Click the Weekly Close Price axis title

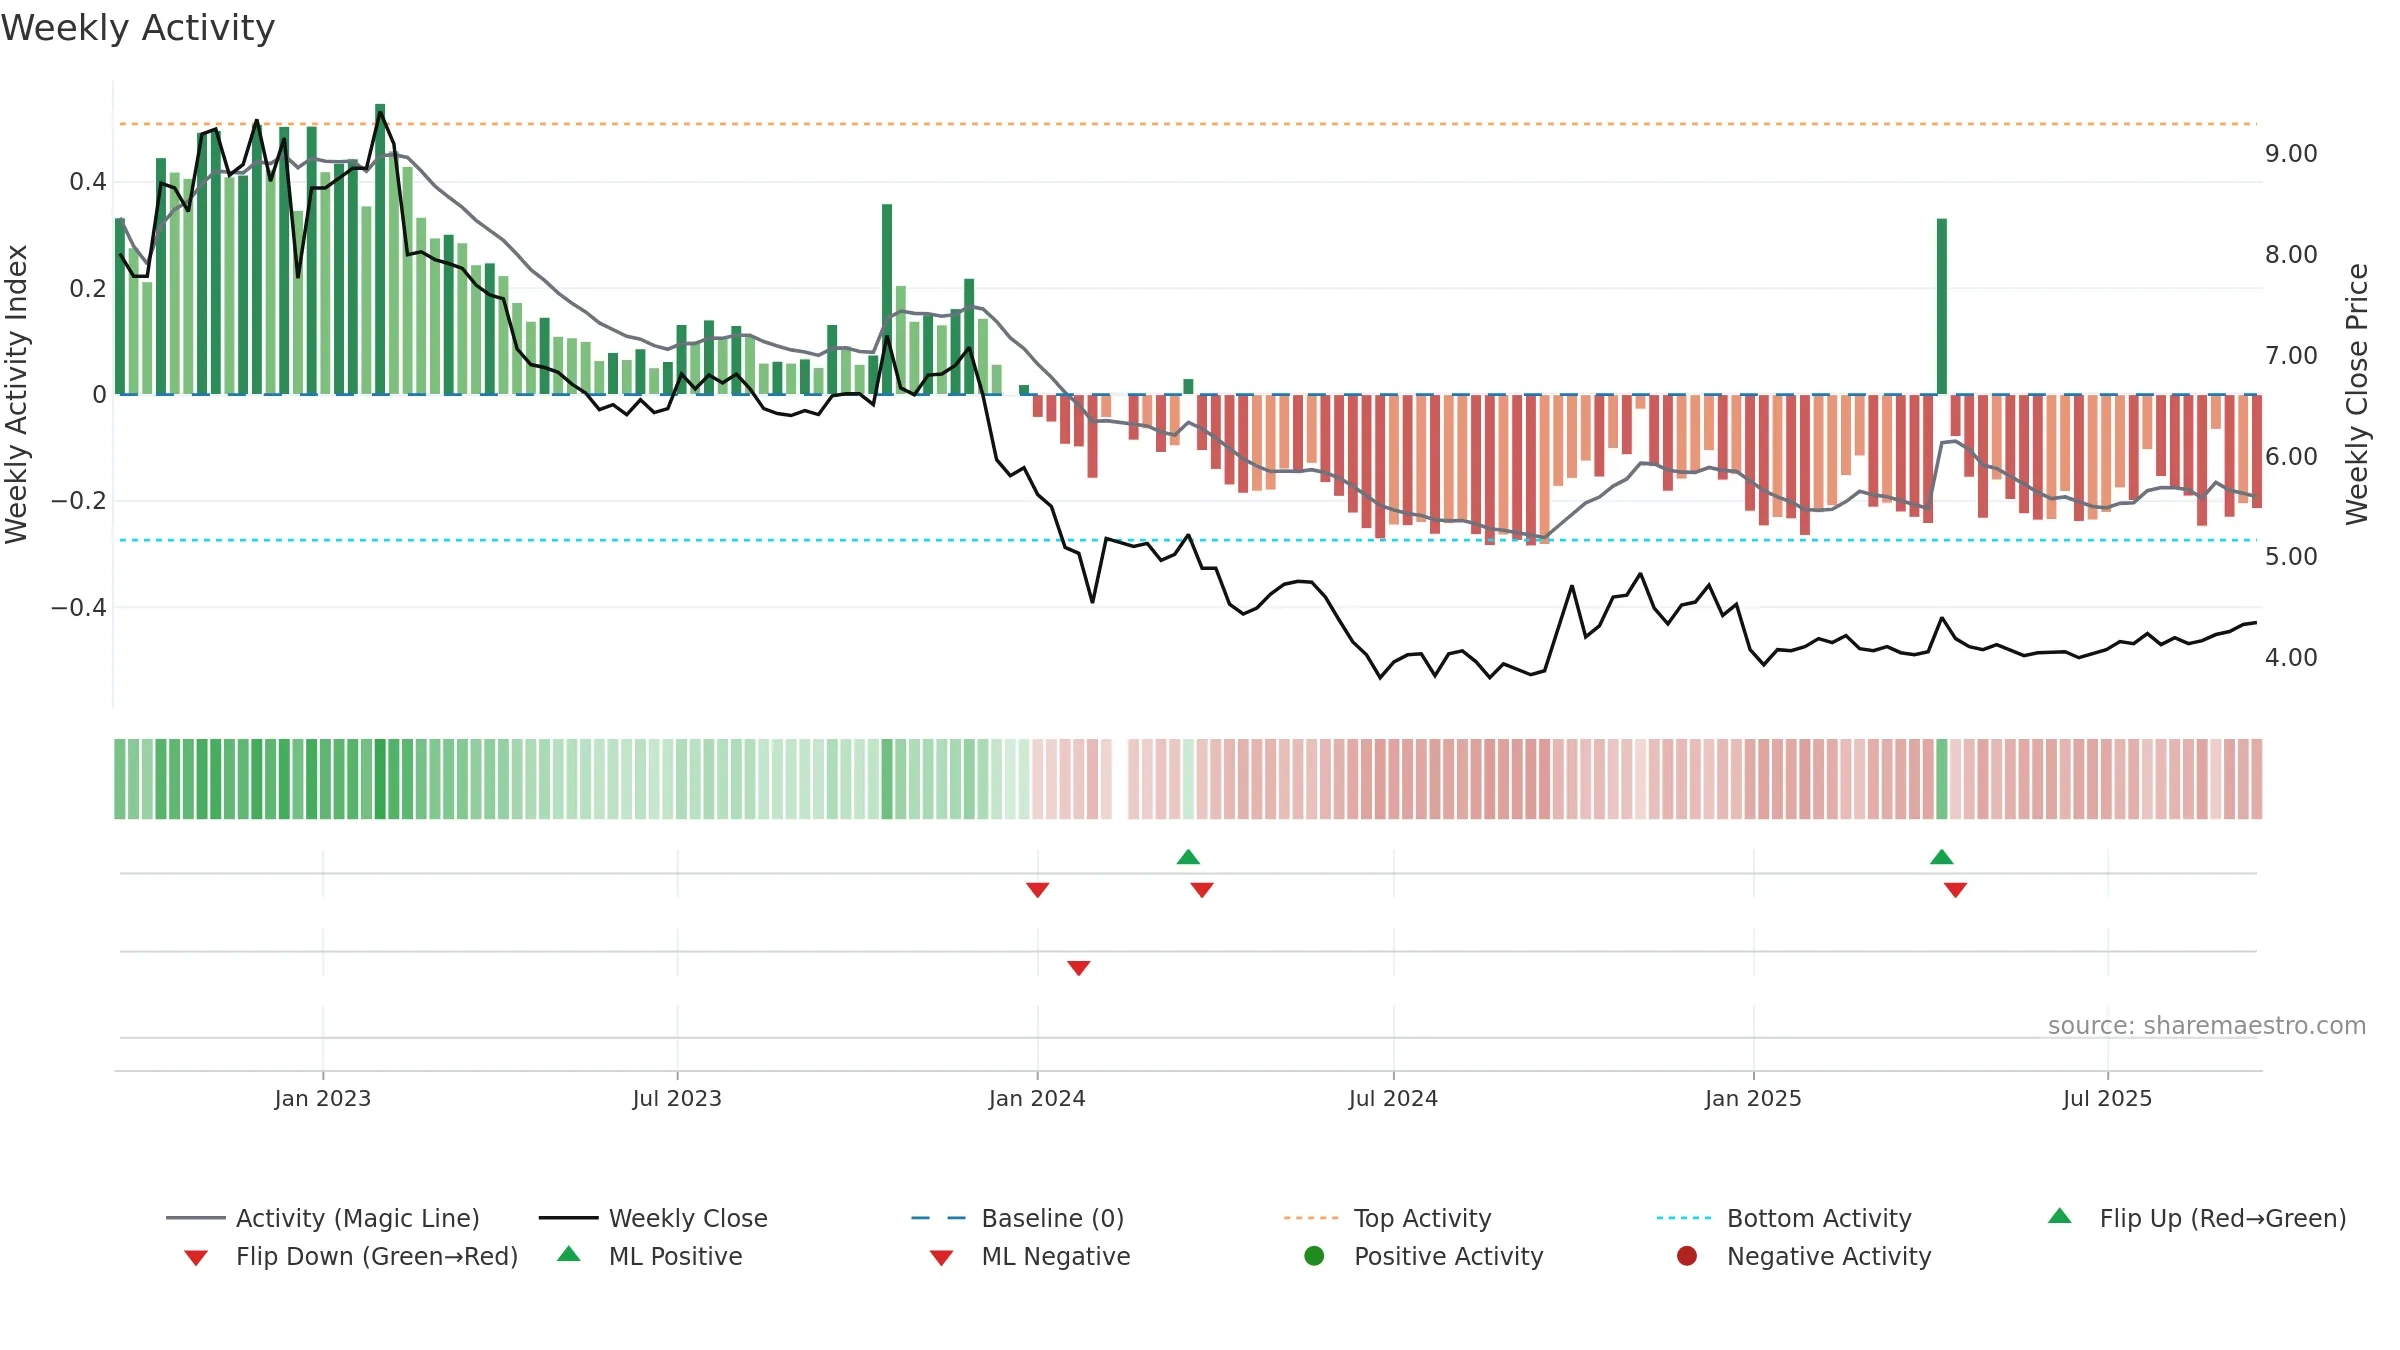point(2357,394)
